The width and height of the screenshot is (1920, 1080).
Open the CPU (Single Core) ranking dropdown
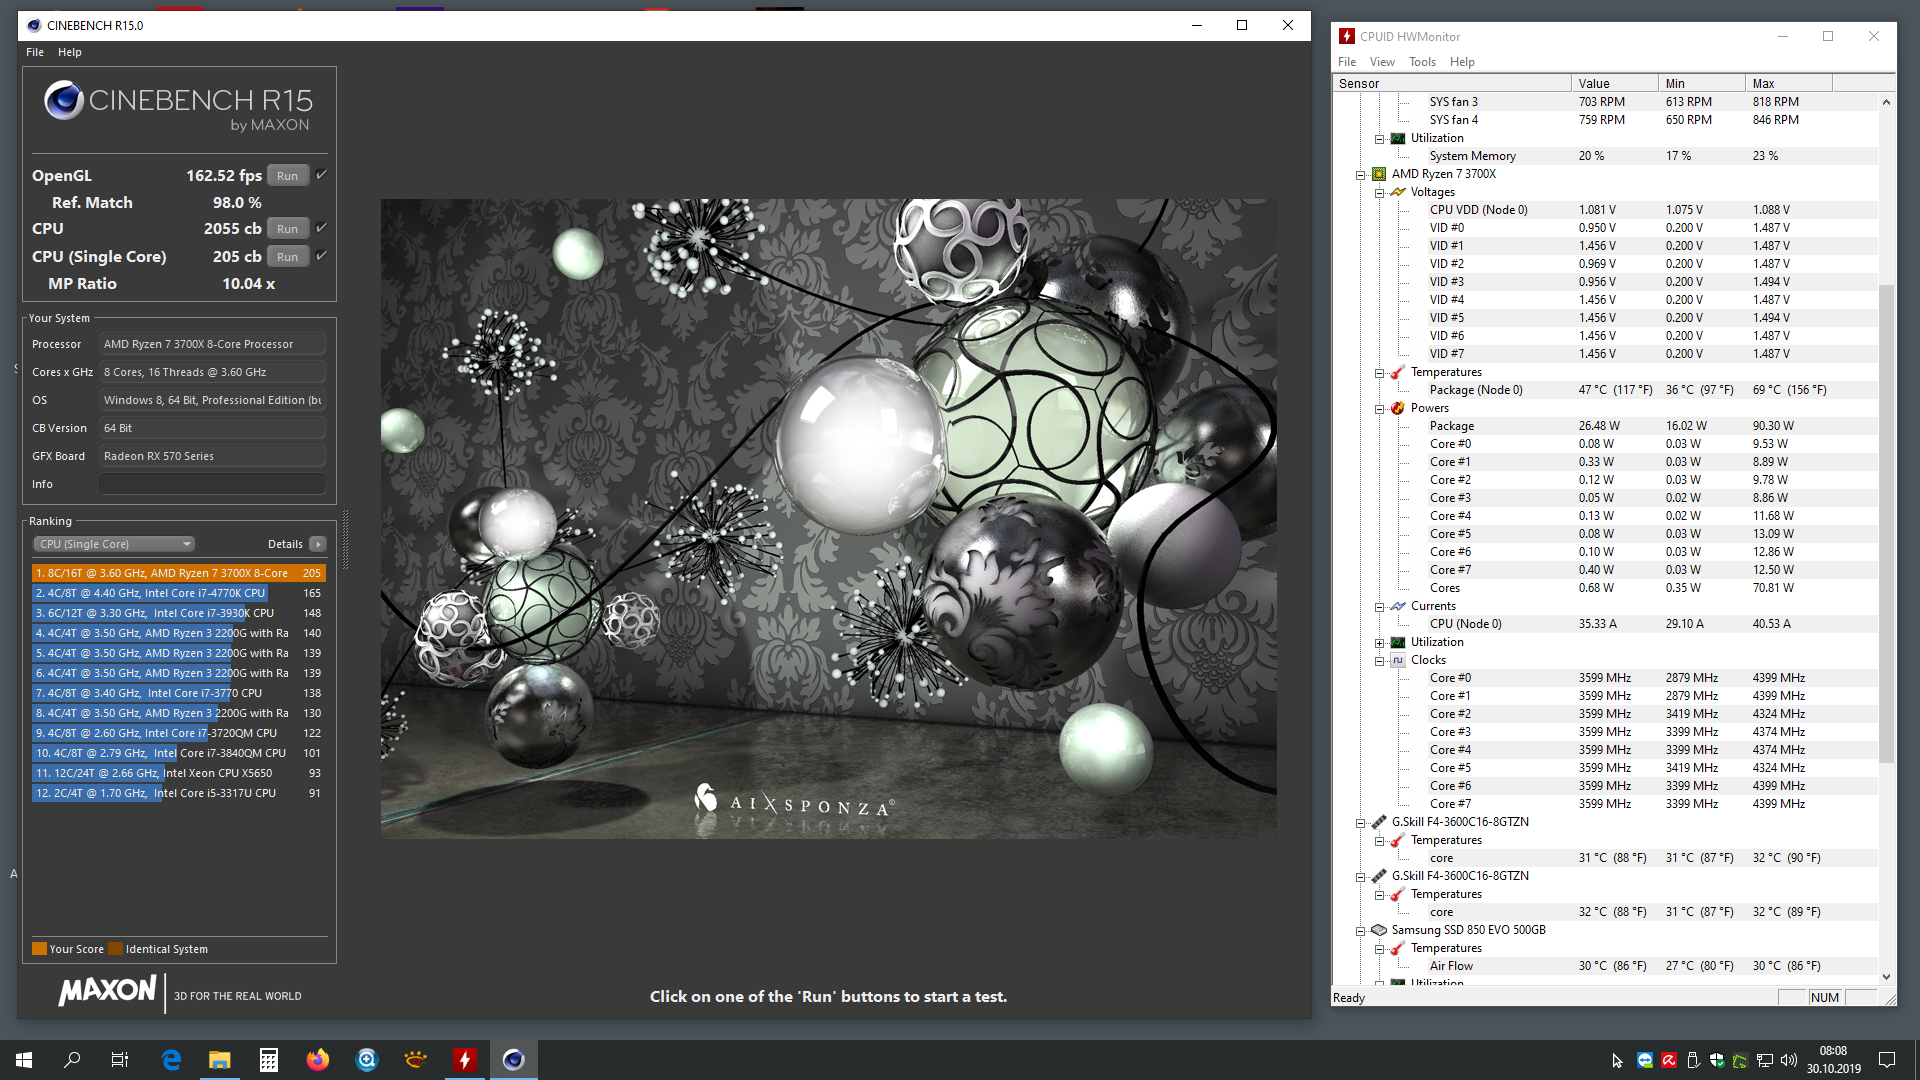[114, 544]
